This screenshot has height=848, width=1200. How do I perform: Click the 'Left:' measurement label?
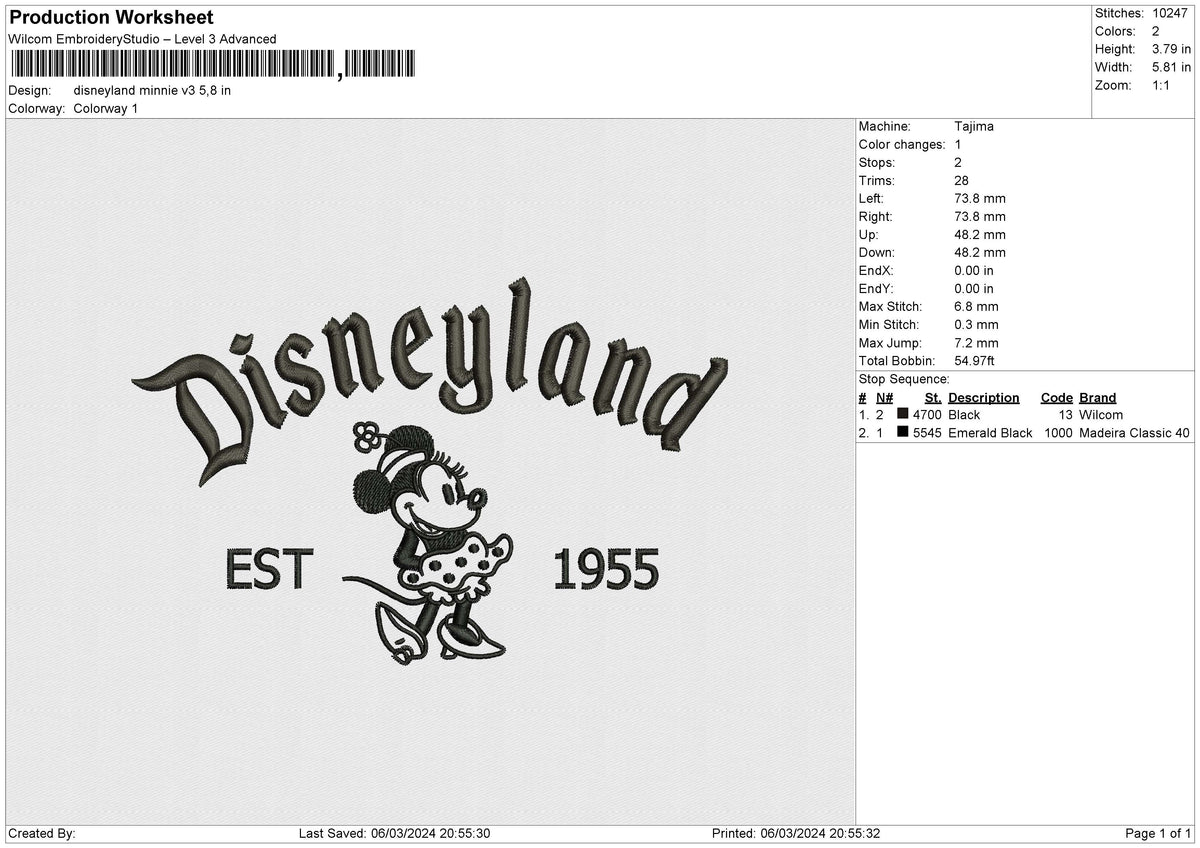(x=872, y=199)
